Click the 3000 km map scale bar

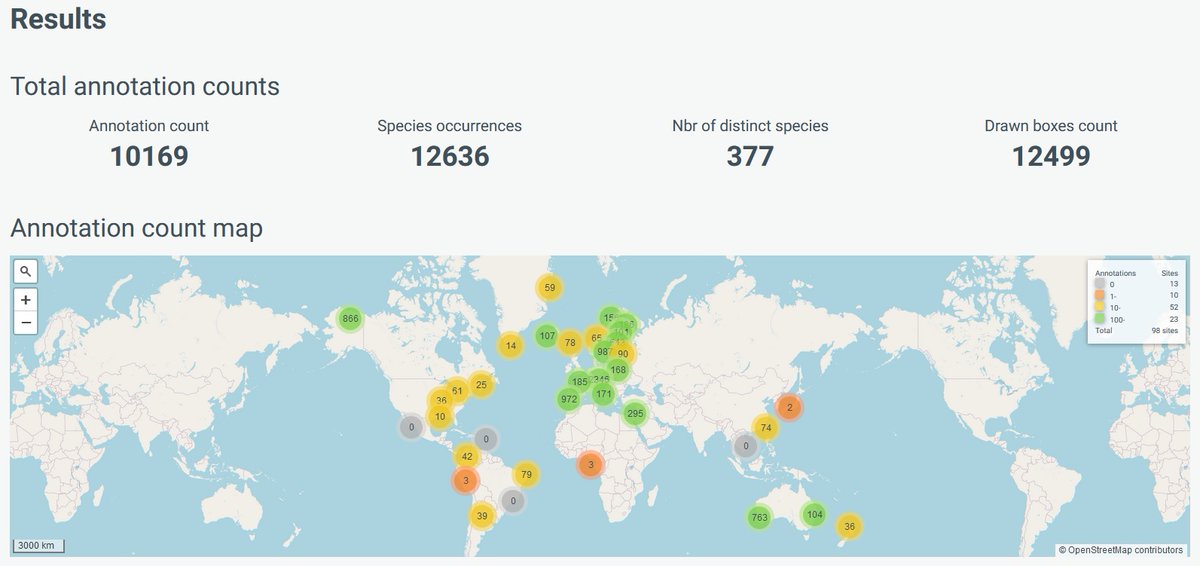[x=39, y=545]
